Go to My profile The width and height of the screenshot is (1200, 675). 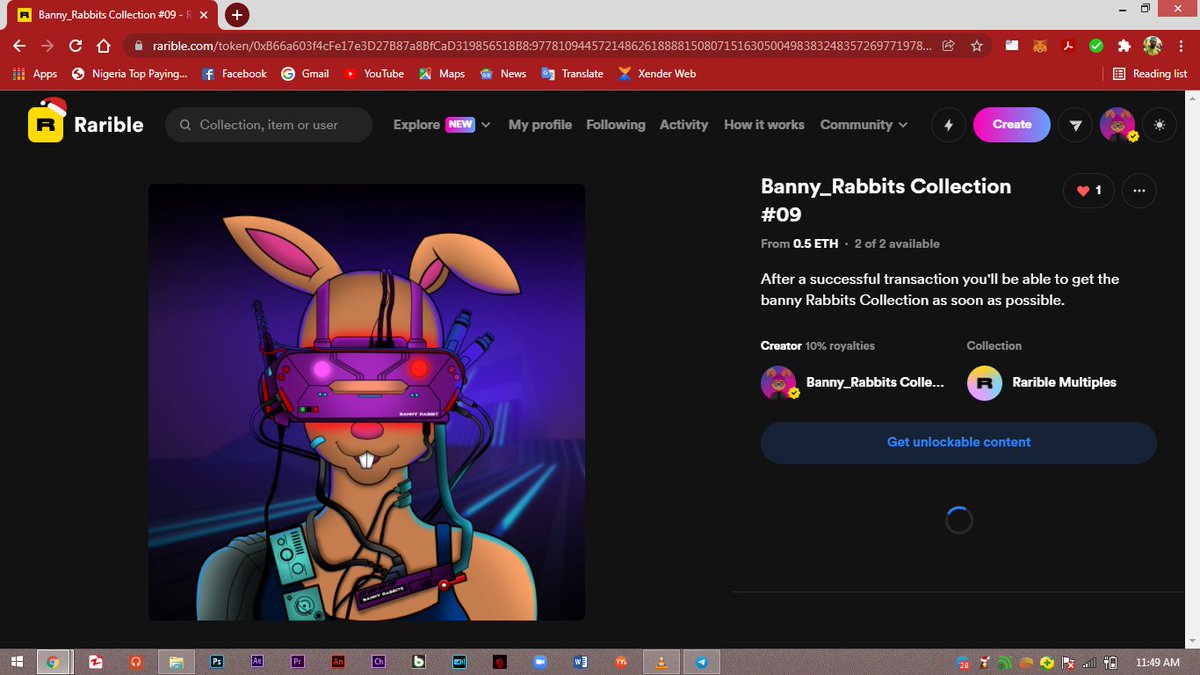click(x=540, y=125)
